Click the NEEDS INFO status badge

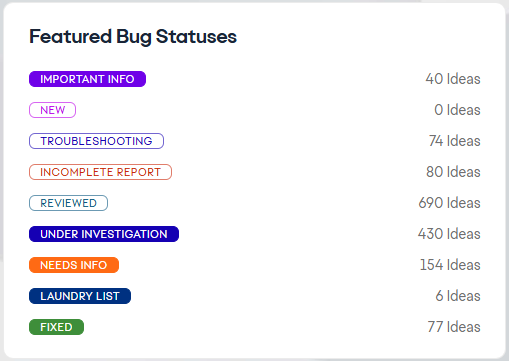tap(74, 265)
